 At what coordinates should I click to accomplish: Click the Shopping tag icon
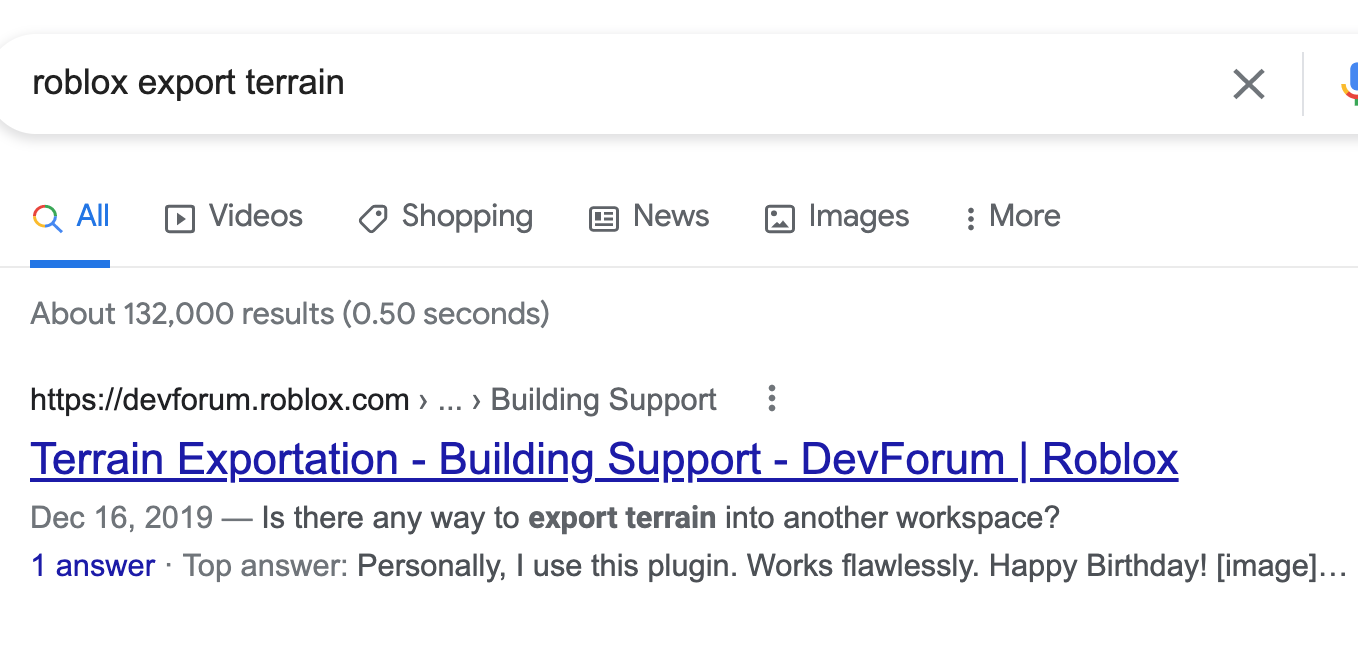(373, 218)
